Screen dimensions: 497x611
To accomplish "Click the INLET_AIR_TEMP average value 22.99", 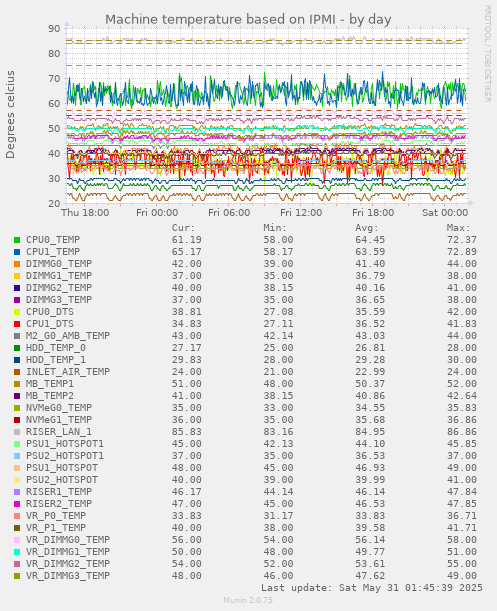I will 370,372.
